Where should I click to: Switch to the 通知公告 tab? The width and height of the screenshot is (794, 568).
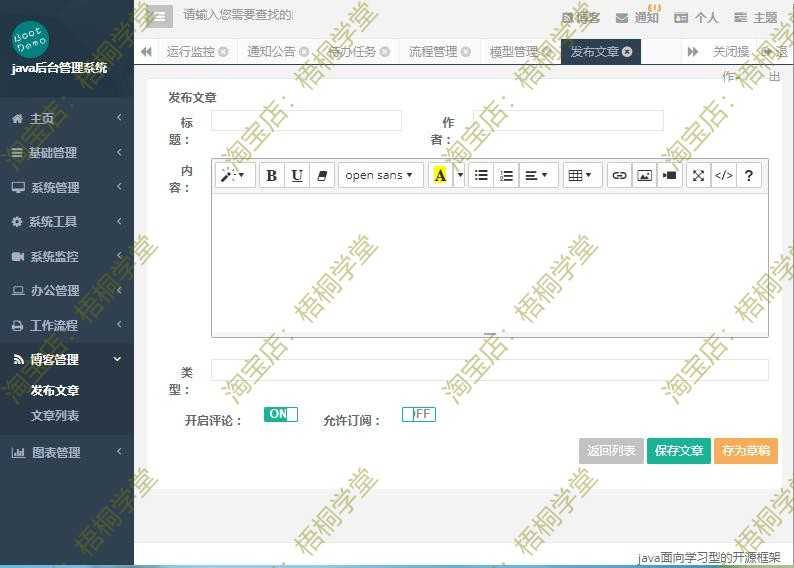pos(271,52)
